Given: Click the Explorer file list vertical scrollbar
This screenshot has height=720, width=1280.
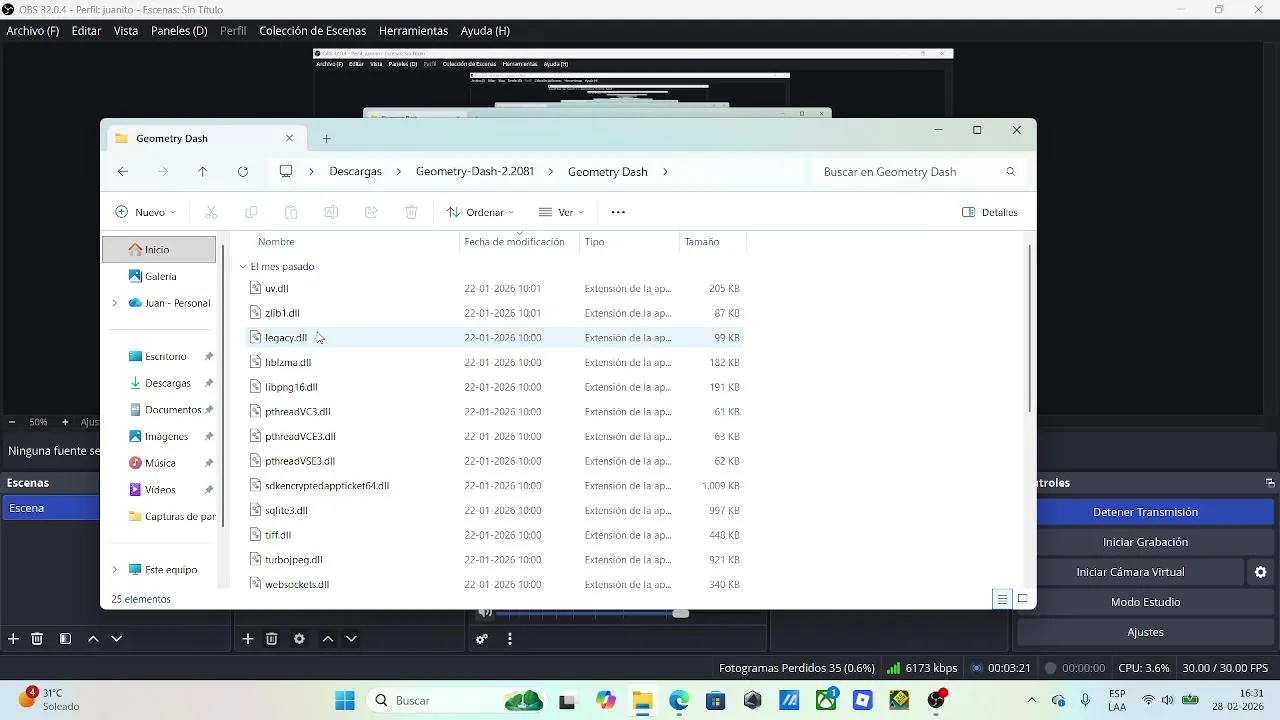Looking at the screenshot, I should click(x=1030, y=327).
